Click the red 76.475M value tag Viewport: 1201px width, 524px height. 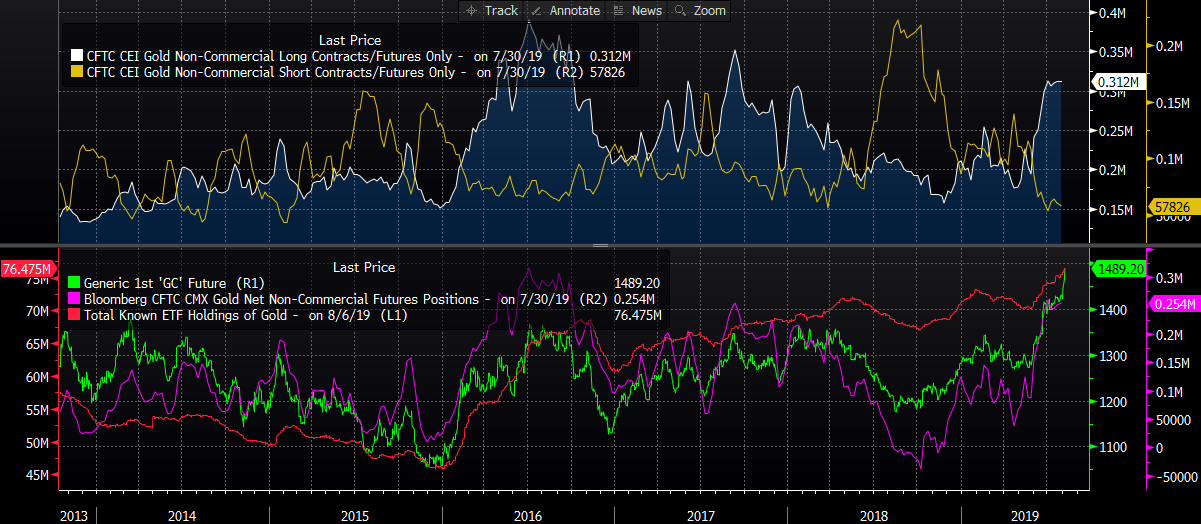(x=28, y=268)
